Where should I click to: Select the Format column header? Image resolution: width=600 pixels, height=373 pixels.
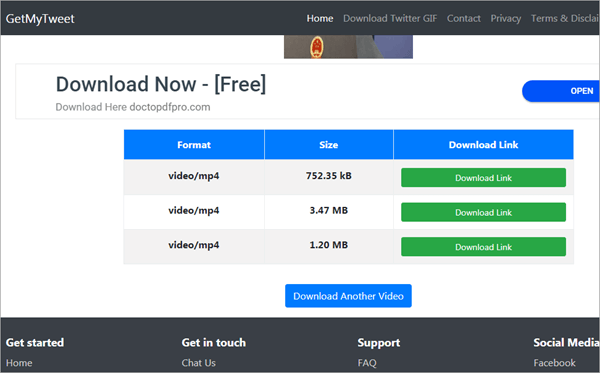194,145
